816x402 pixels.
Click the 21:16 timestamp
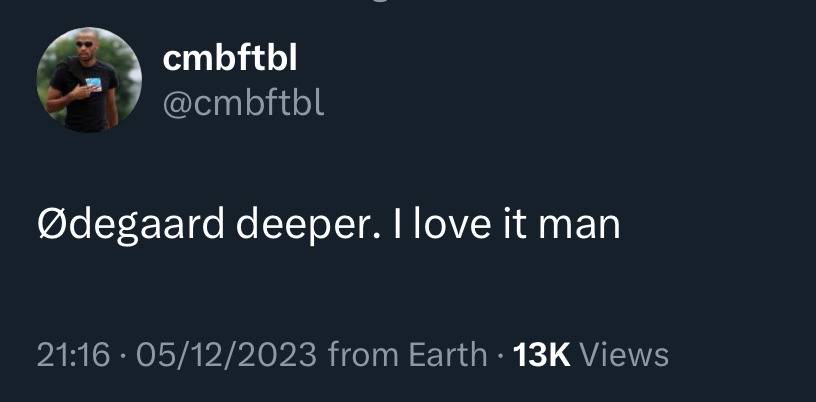pyautogui.click(x=73, y=355)
